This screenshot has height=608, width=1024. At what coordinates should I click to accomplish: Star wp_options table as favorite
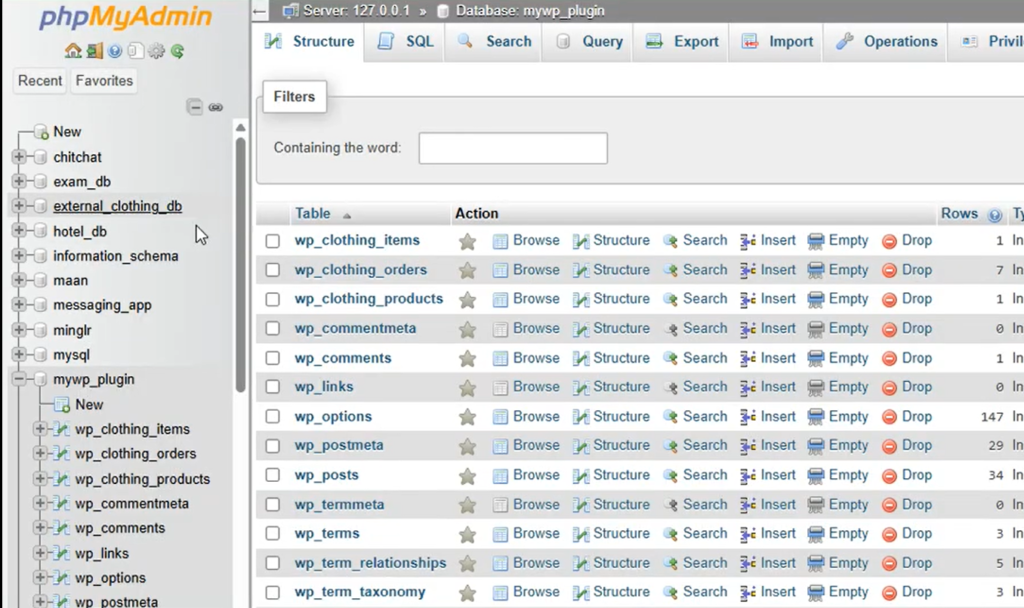pyautogui.click(x=467, y=417)
